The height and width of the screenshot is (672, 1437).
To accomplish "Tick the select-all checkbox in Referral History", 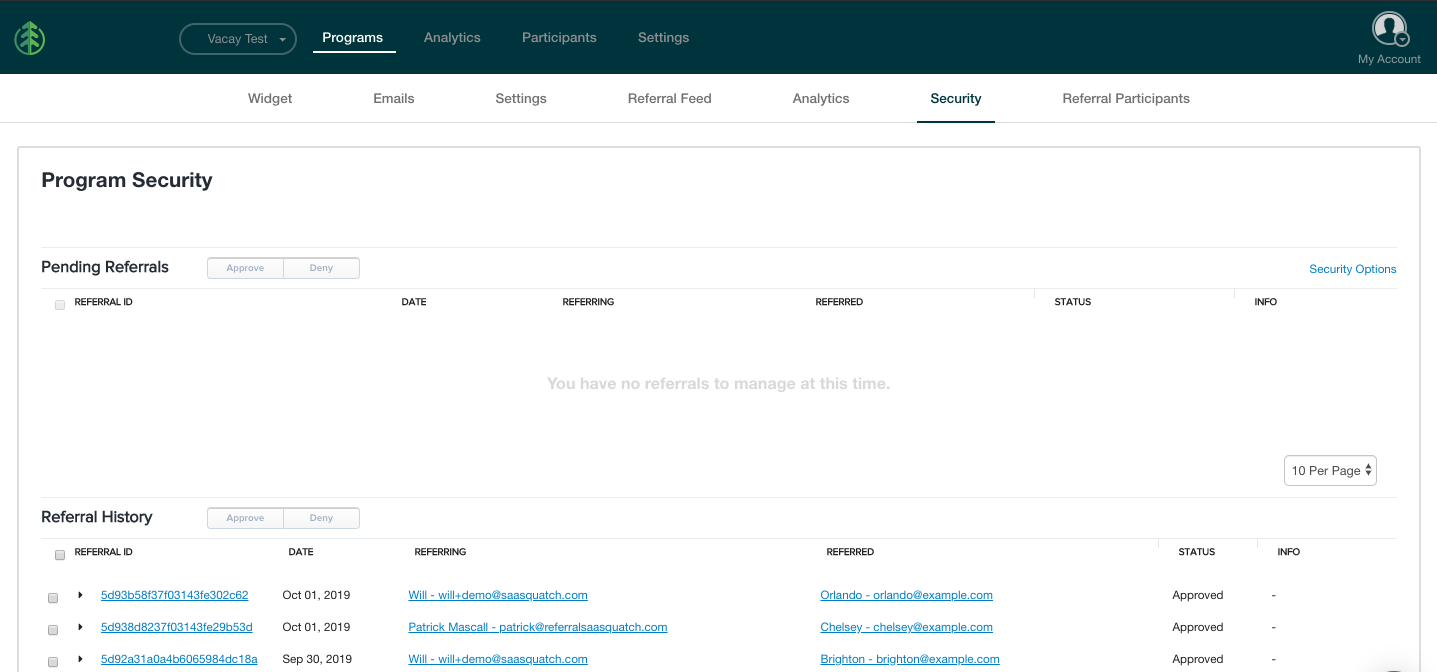I will [60, 554].
